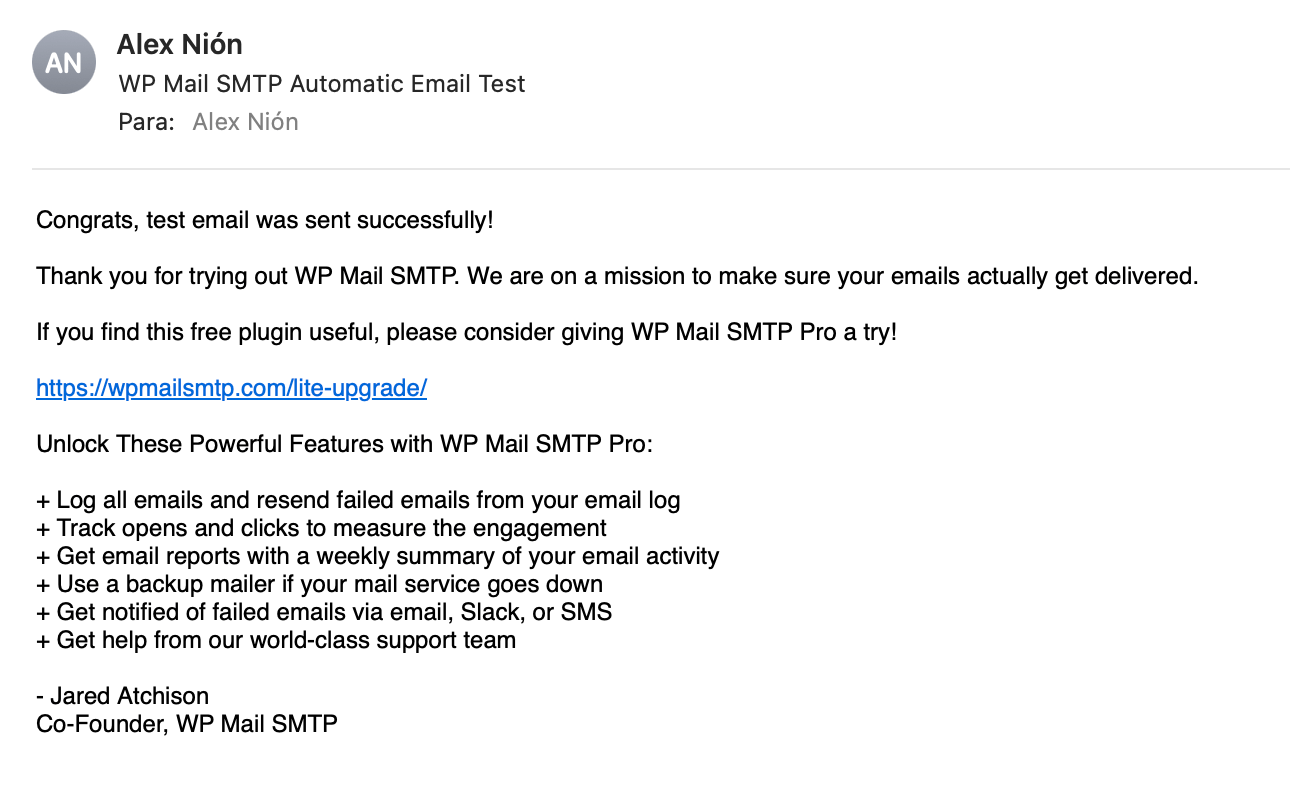Click the world-class support team line
Viewport: 1290px width, 796px height.
pyautogui.click(x=276, y=640)
